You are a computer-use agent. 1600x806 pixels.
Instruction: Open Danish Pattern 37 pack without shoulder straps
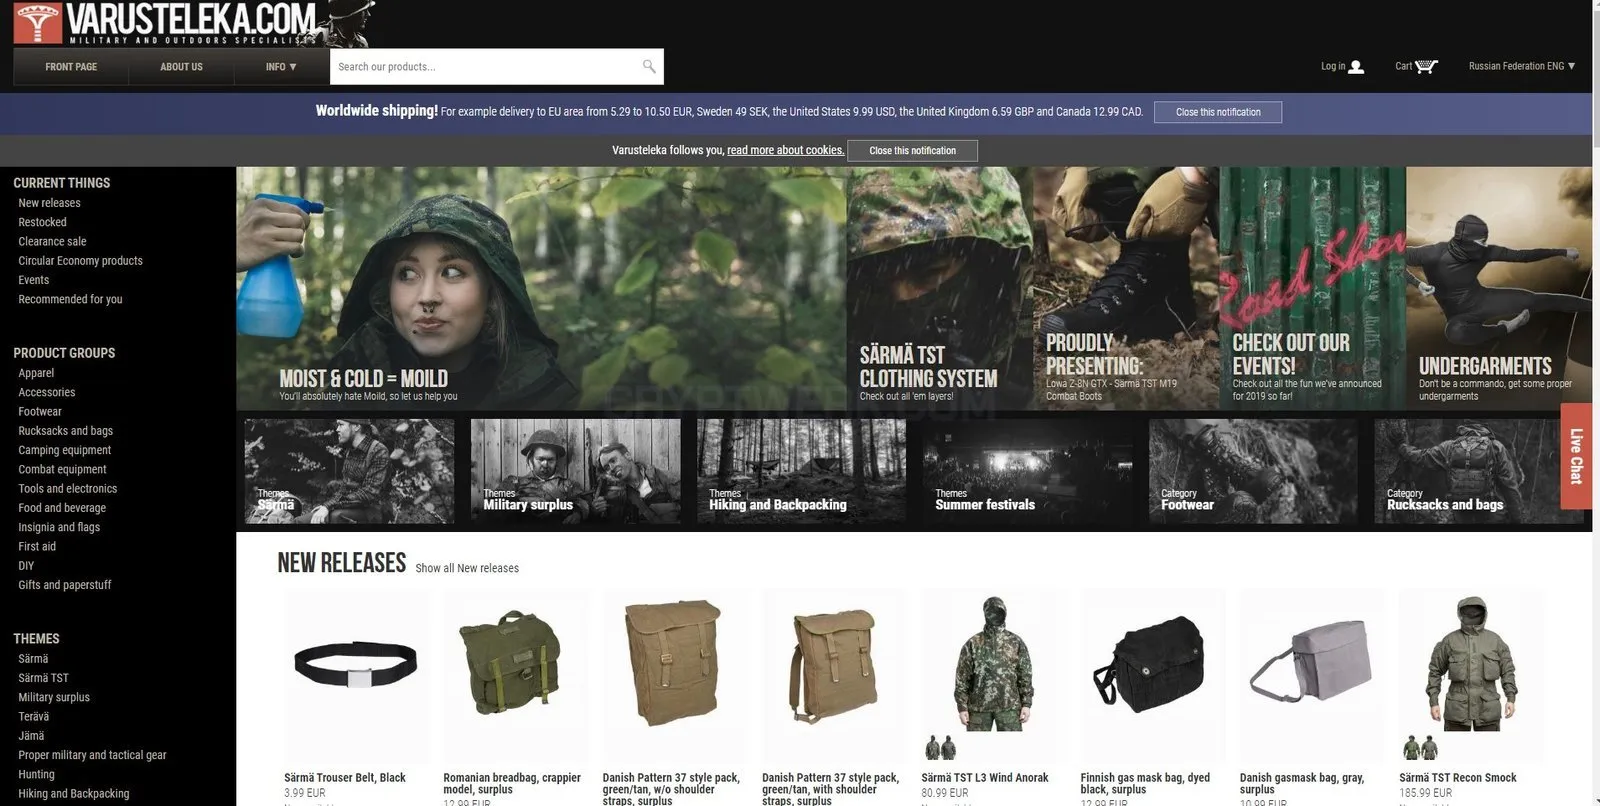pyautogui.click(x=674, y=664)
